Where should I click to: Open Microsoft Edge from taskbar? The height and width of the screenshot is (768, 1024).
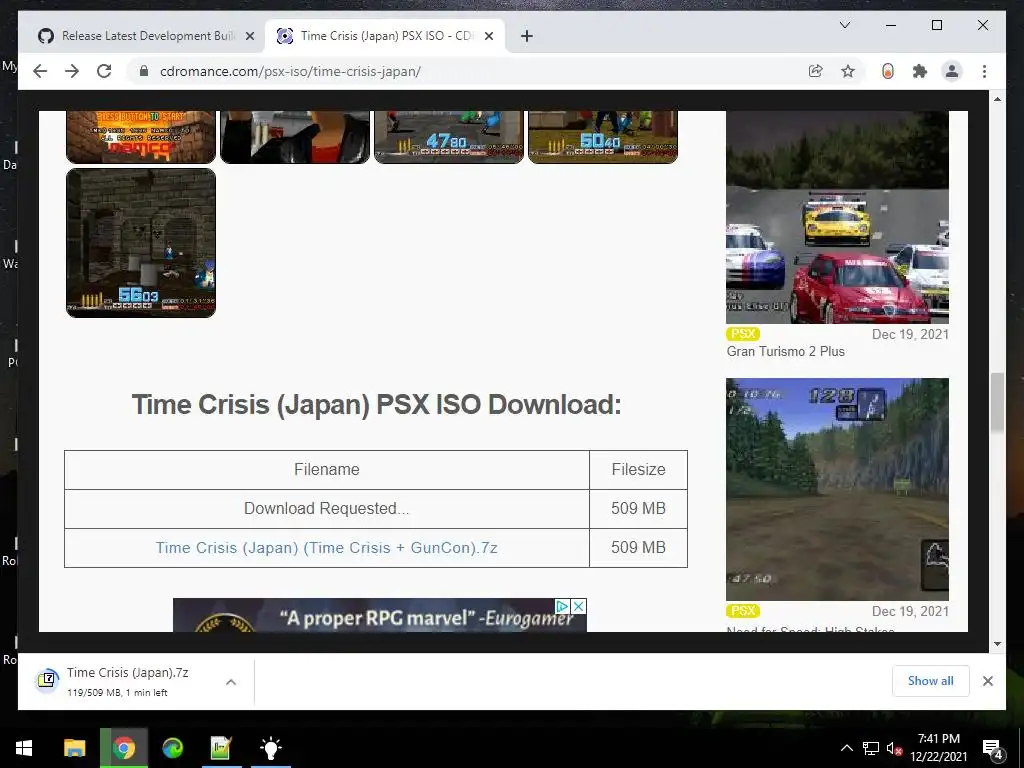point(172,748)
